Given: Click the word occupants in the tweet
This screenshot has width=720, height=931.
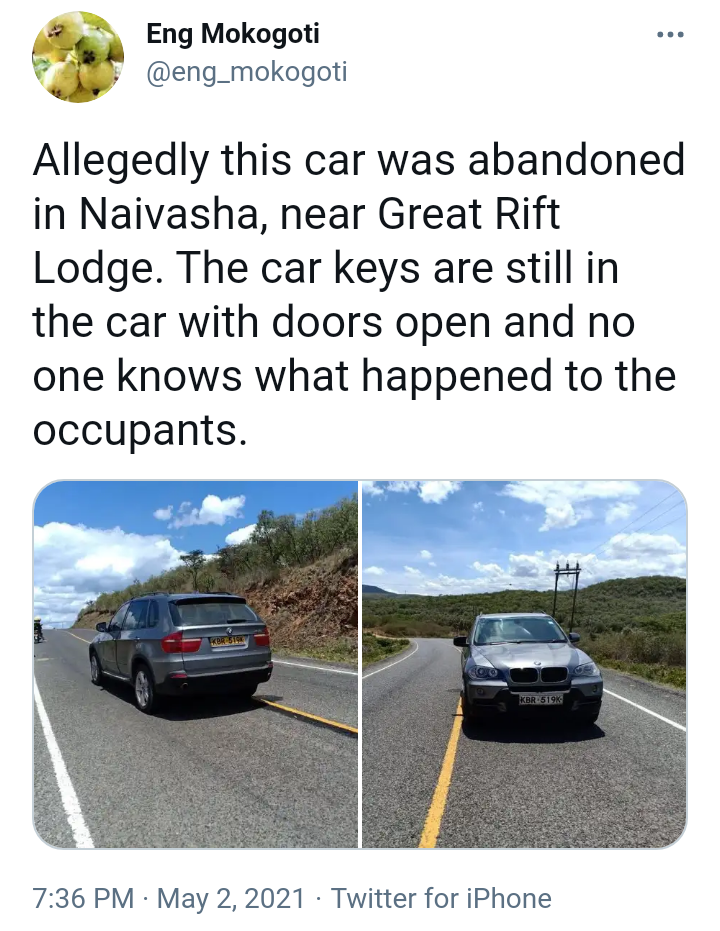Looking at the screenshot, I should [x=139, y=432].
